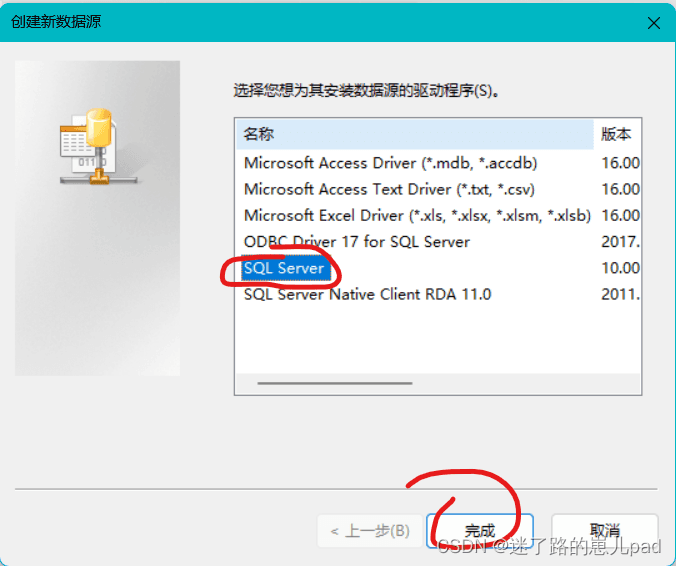
Task: Click the 版本 column header
Action: pyautogui.click(x=617, y=134)
